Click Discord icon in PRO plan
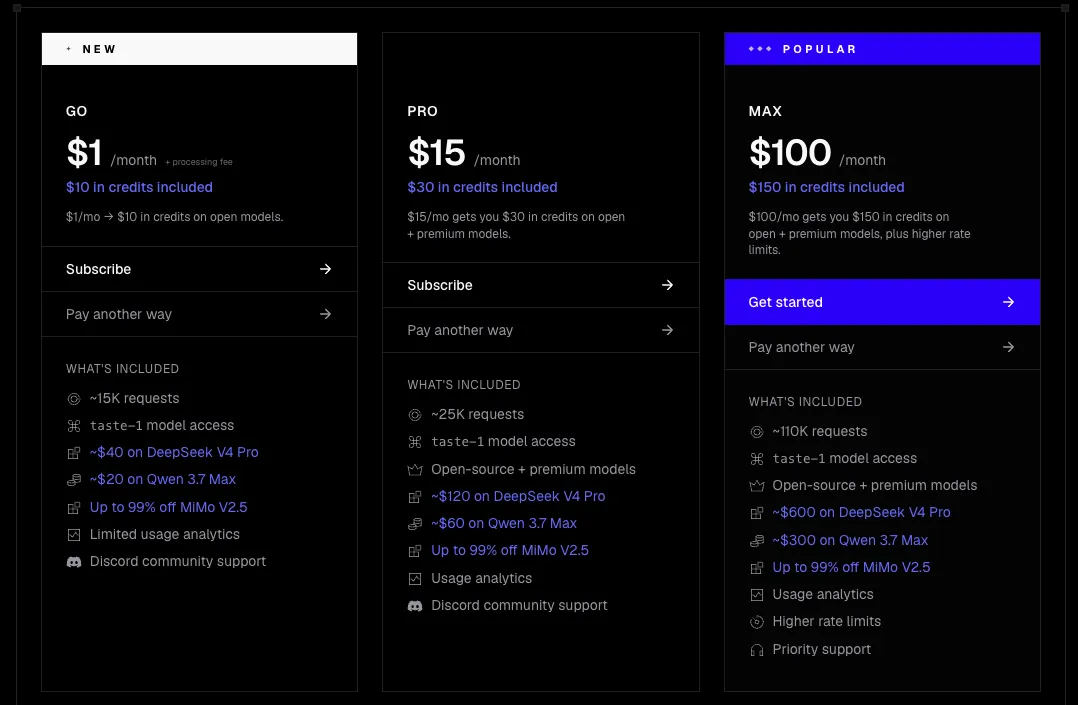This screenshot has height=705, width=1078. click(x=415, y=606)
